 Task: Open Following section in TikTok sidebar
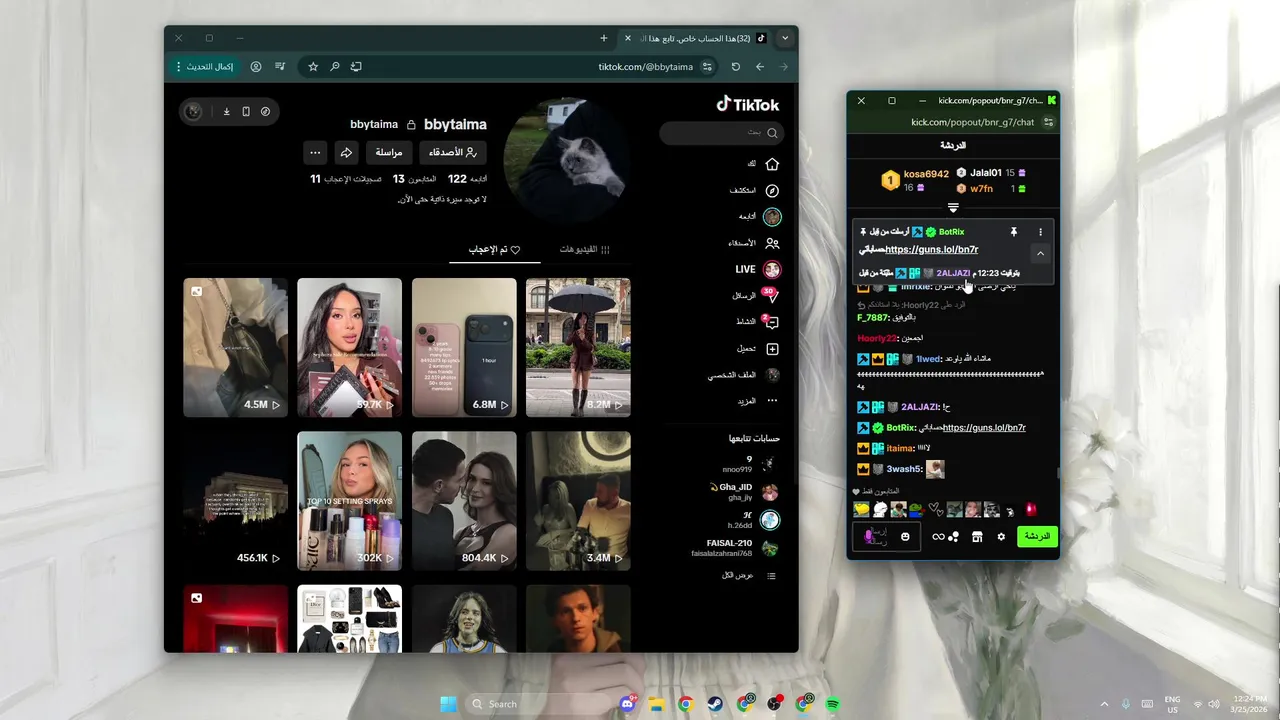click(x=760, y=217)
